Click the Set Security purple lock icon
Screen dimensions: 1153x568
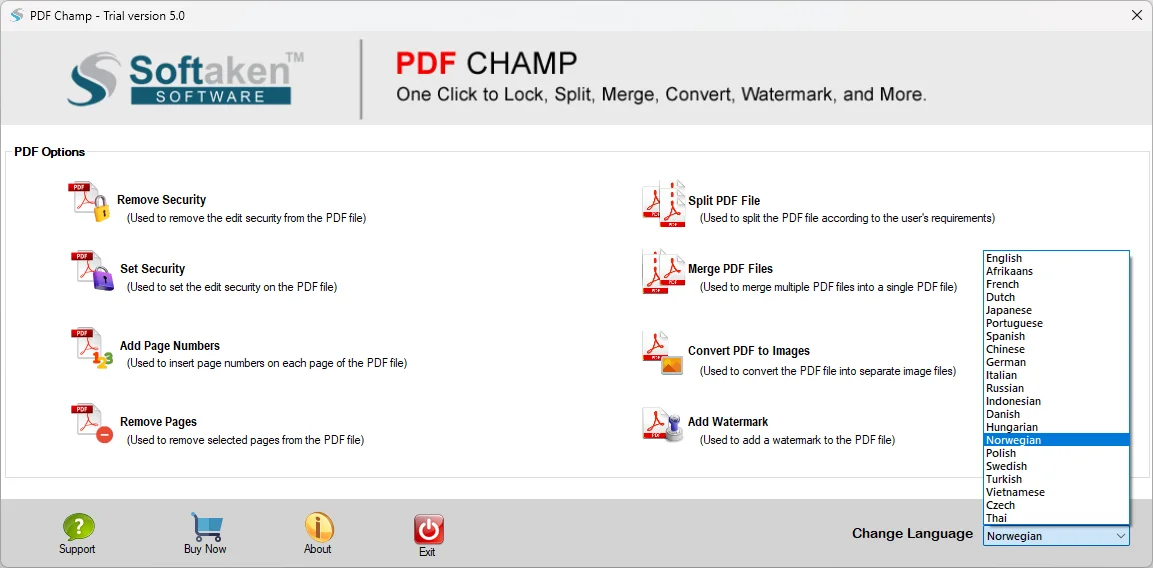tap(93, 271)
